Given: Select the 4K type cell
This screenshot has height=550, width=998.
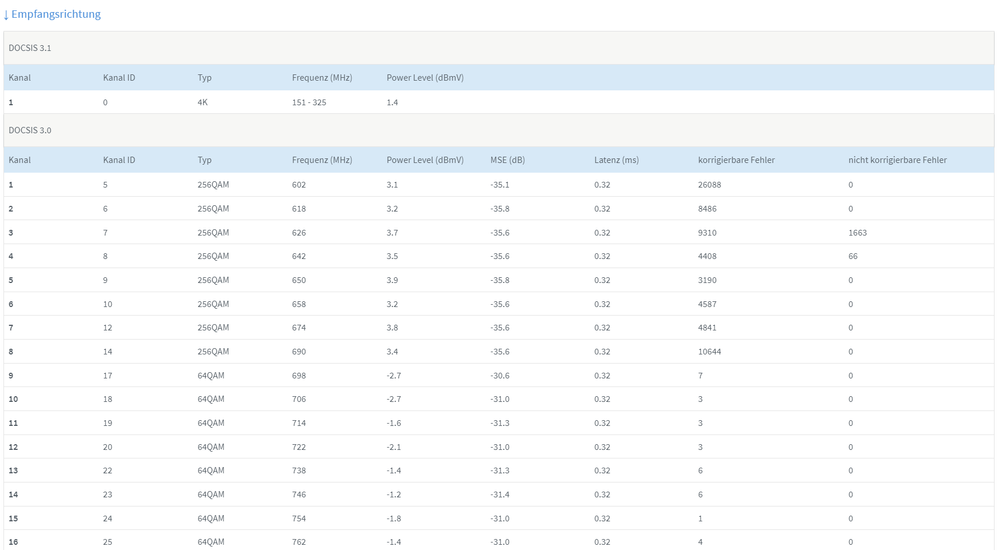Looking at the screenshot, I should tap(202, 102).
